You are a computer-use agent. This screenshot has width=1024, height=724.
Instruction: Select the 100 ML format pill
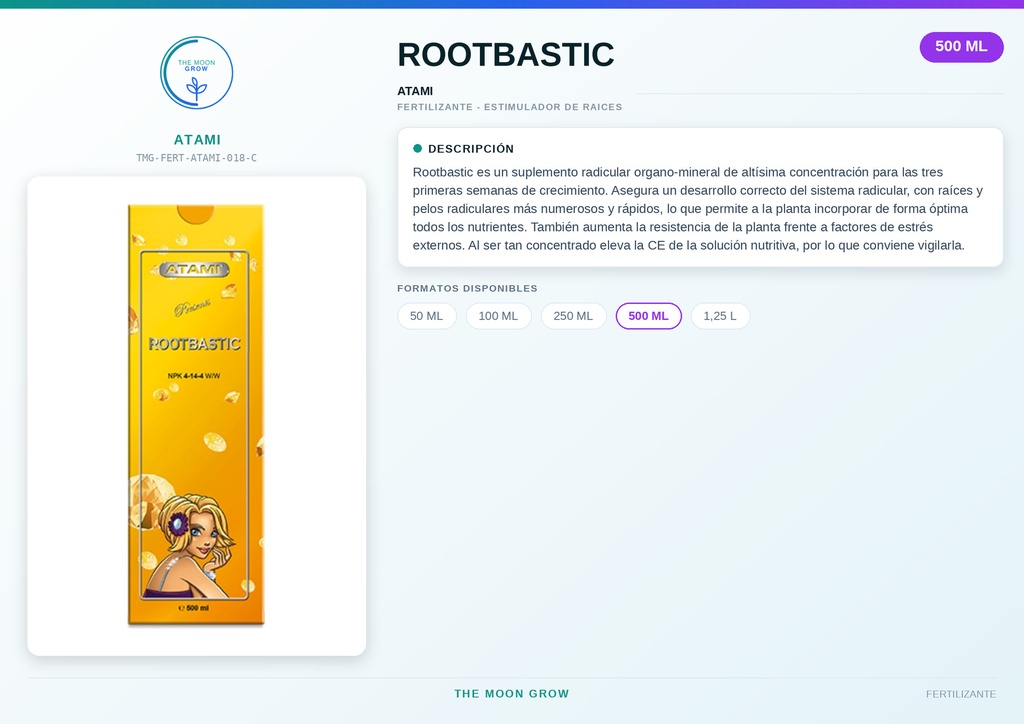tap(498, 316)
